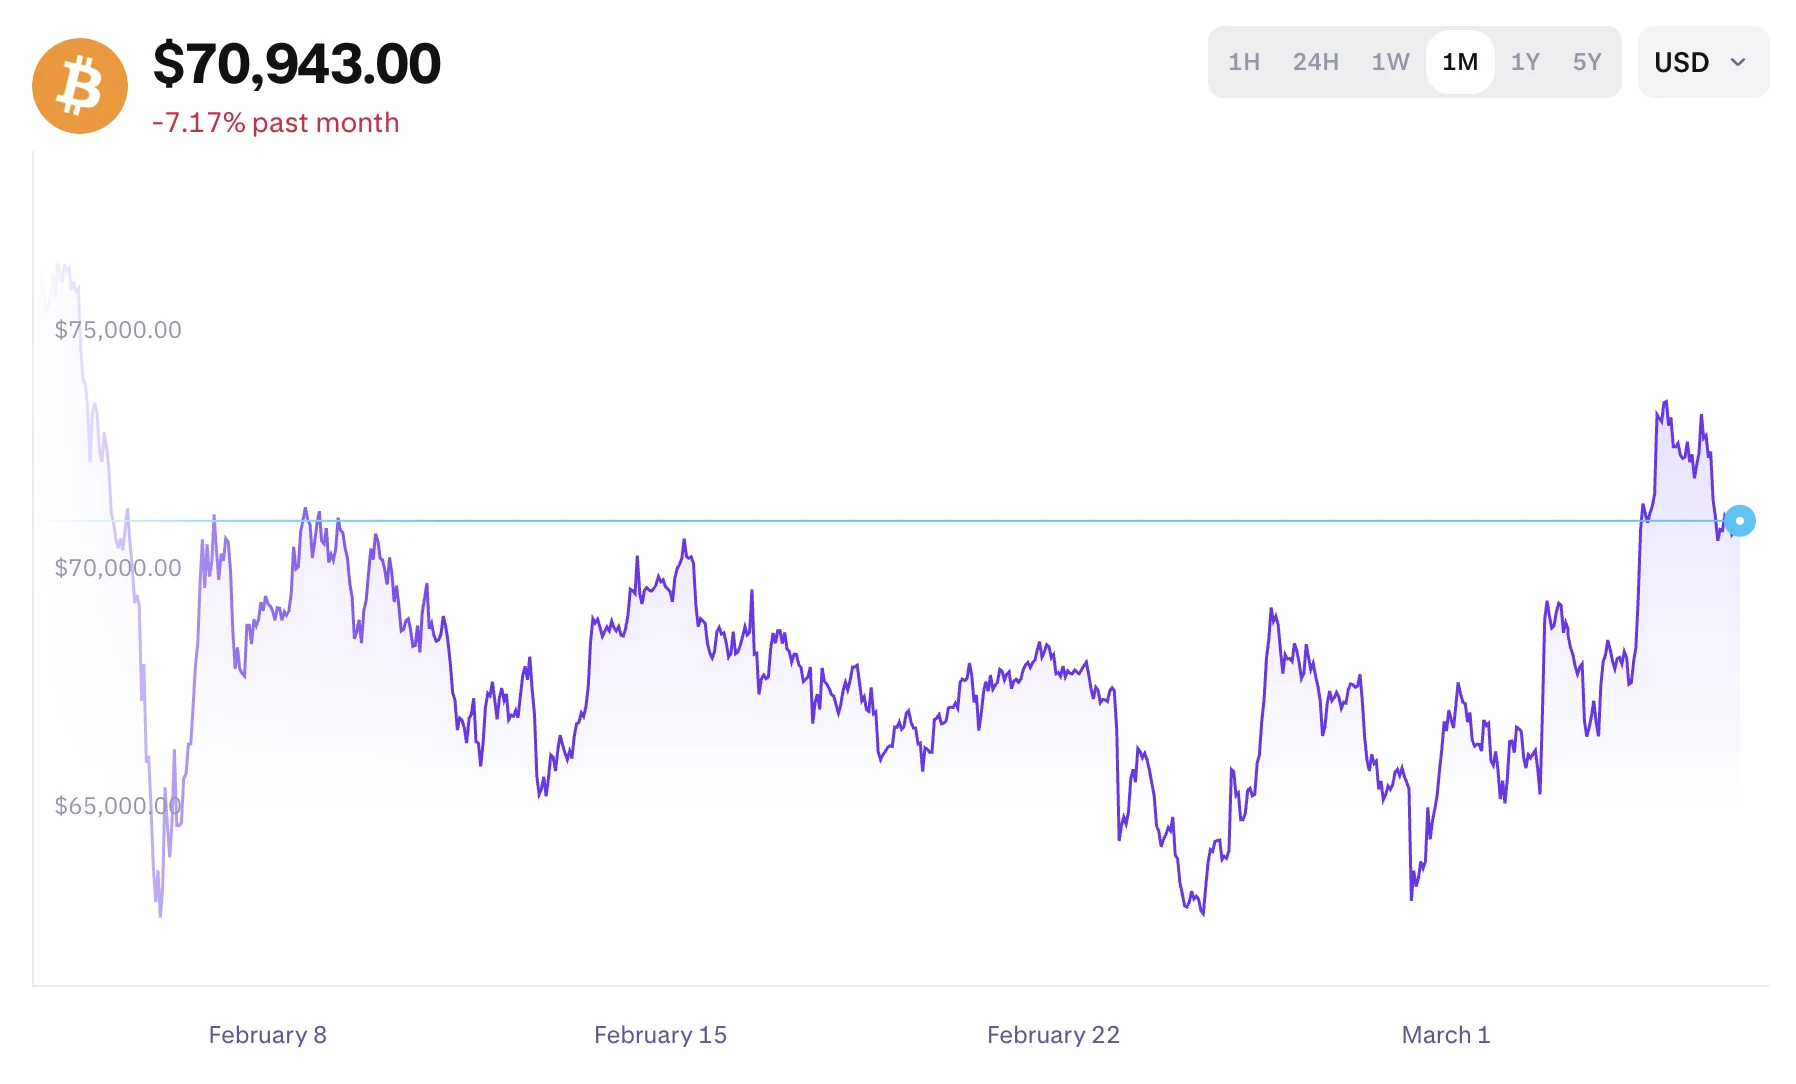The height and width of the screenshot is (1084, 1796).
Task: Click the February 8 date label
Action: click(267, 1035)
